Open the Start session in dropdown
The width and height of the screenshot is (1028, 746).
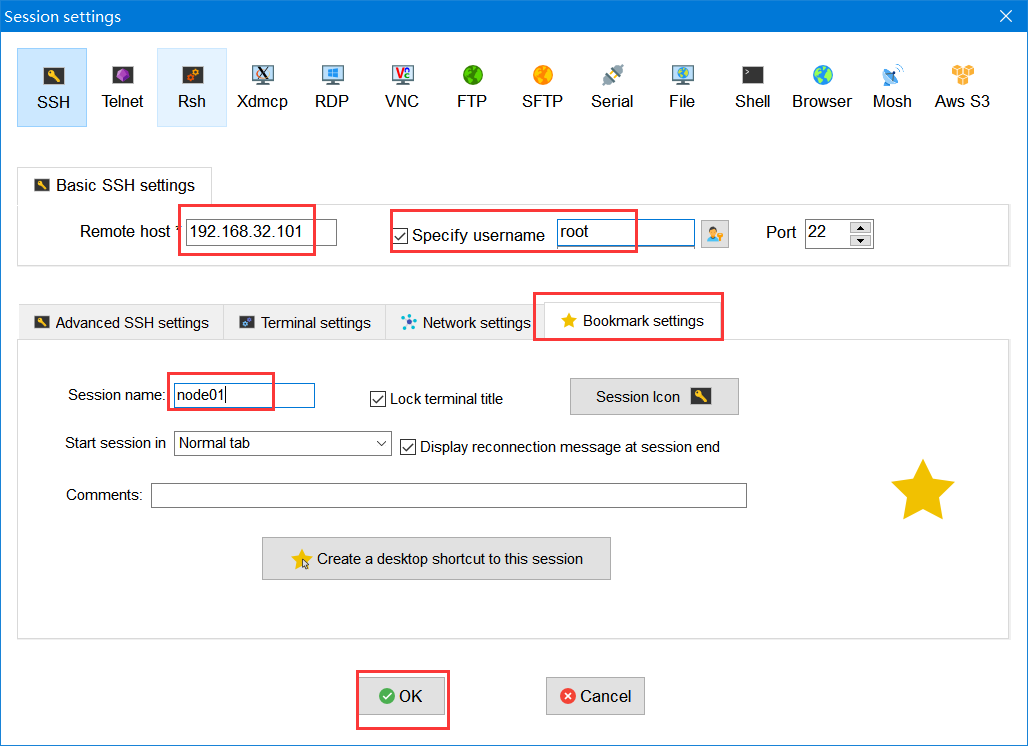pyautogui.click(x=283, y=443)
